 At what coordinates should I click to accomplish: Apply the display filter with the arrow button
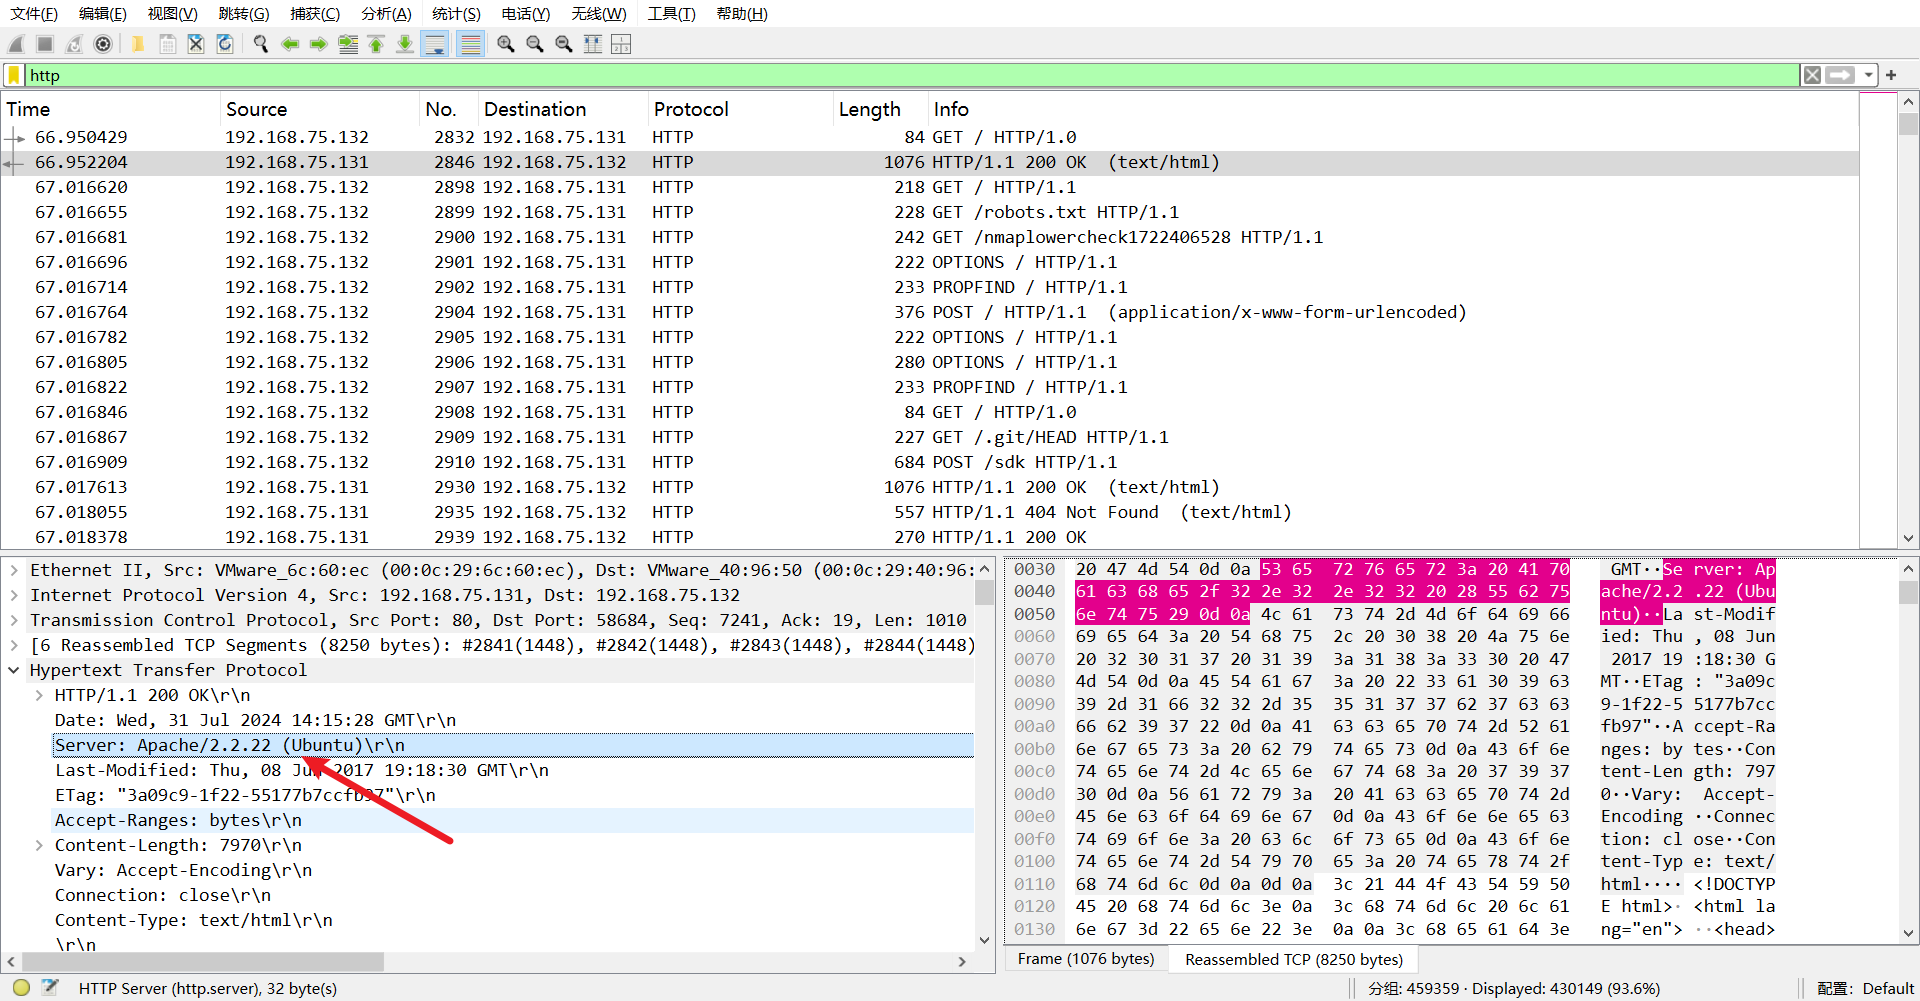1840,75
